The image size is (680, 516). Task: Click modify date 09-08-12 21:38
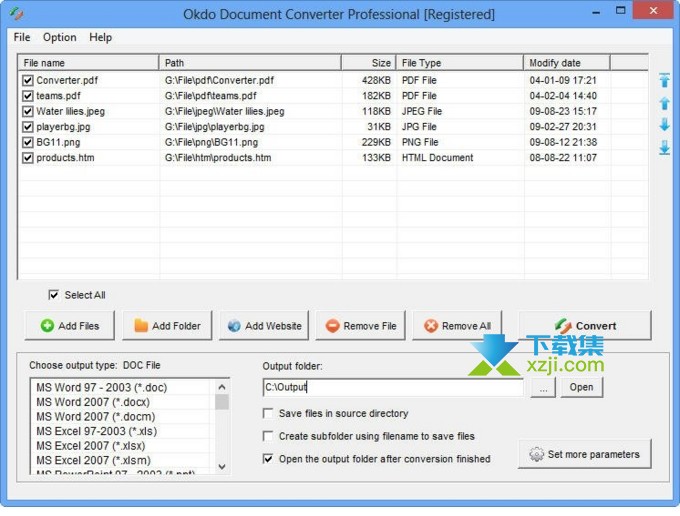[x=563, y=142]
